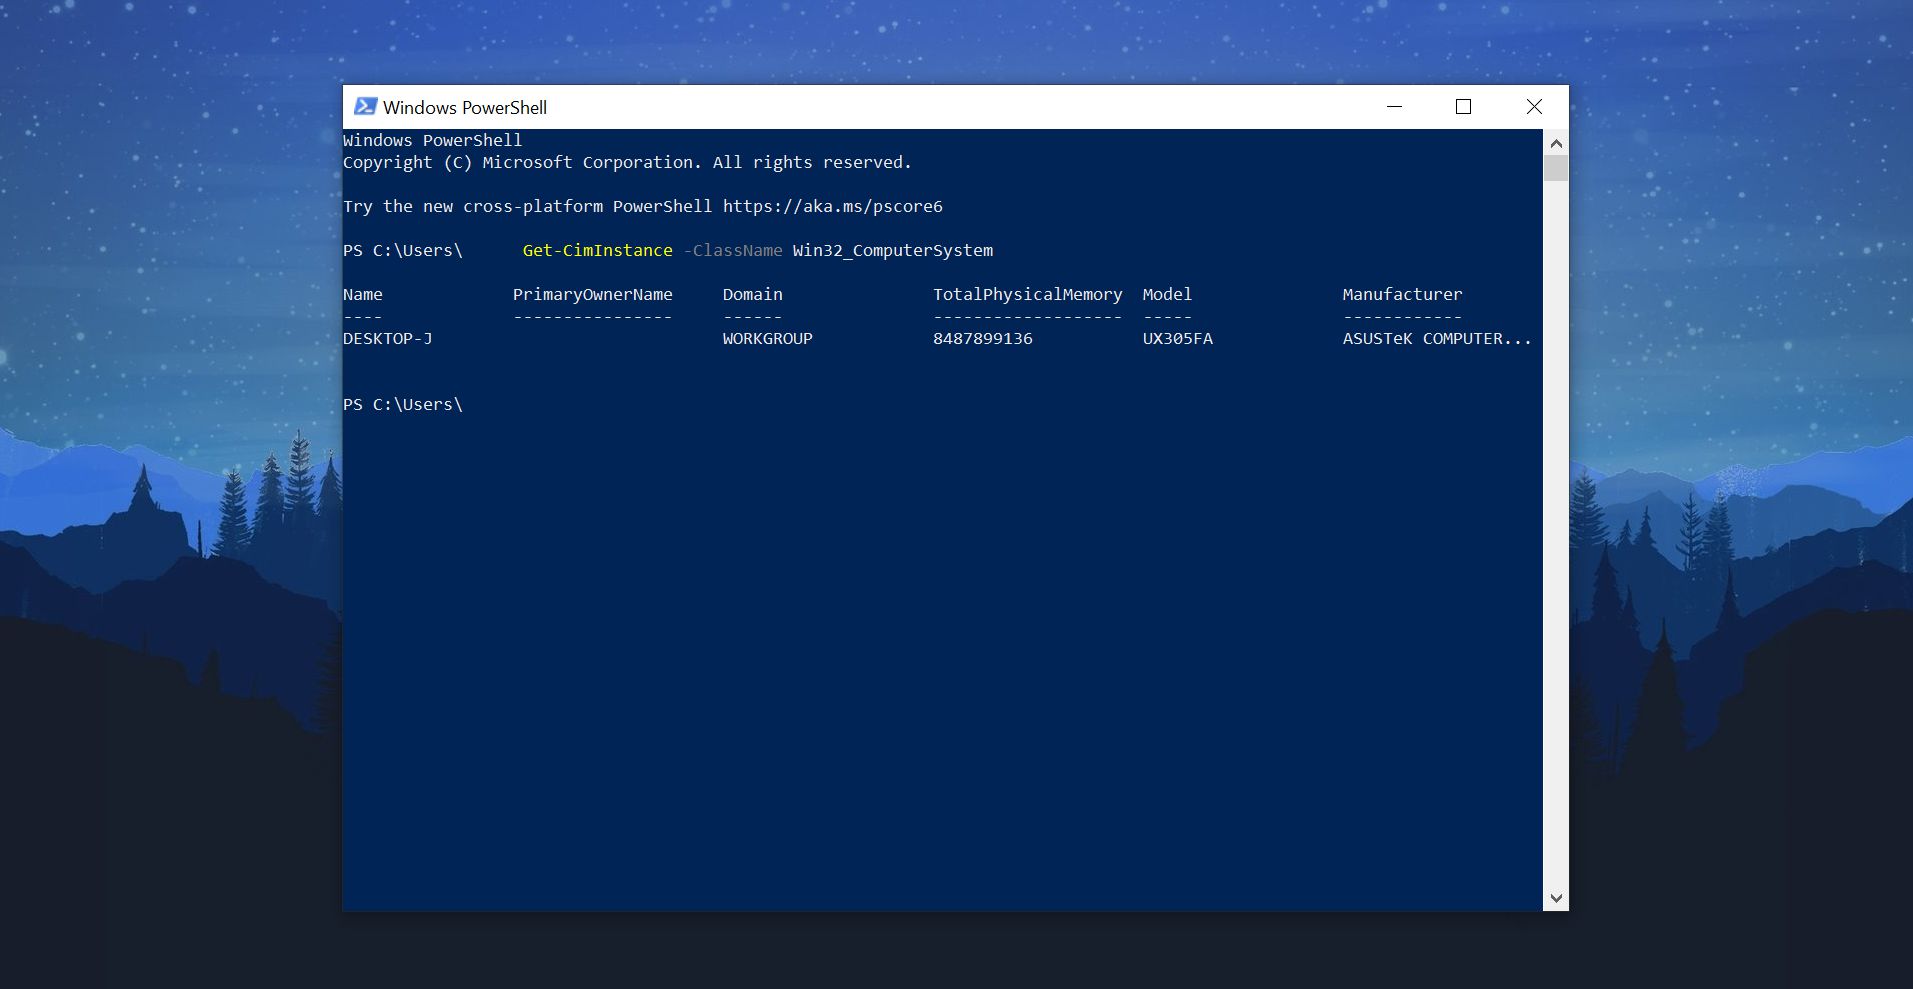Open the PowerShell title bar icon menu
The height and width of the screenshot is (989, 1913).
tap(365, 106)
